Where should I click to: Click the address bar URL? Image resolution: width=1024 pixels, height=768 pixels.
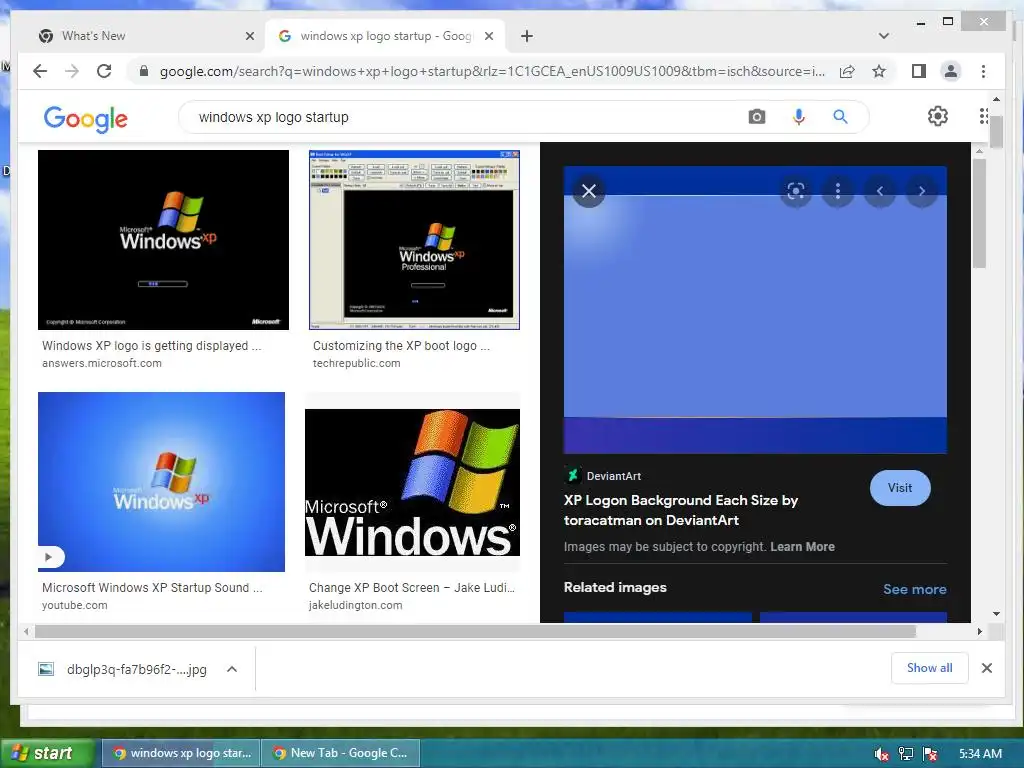(492, 71)
